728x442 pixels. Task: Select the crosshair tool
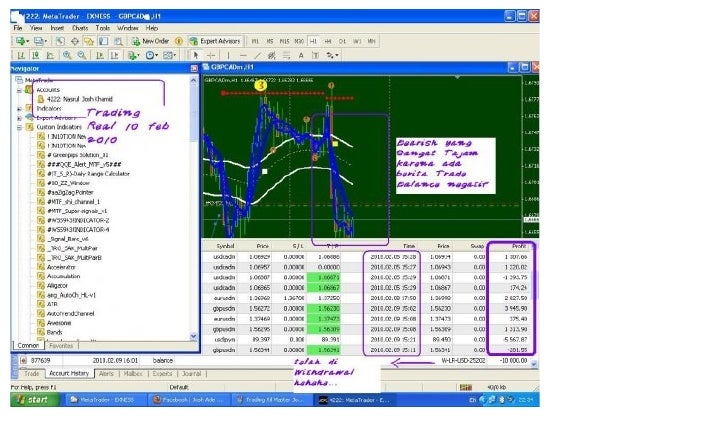pos(209,55)
